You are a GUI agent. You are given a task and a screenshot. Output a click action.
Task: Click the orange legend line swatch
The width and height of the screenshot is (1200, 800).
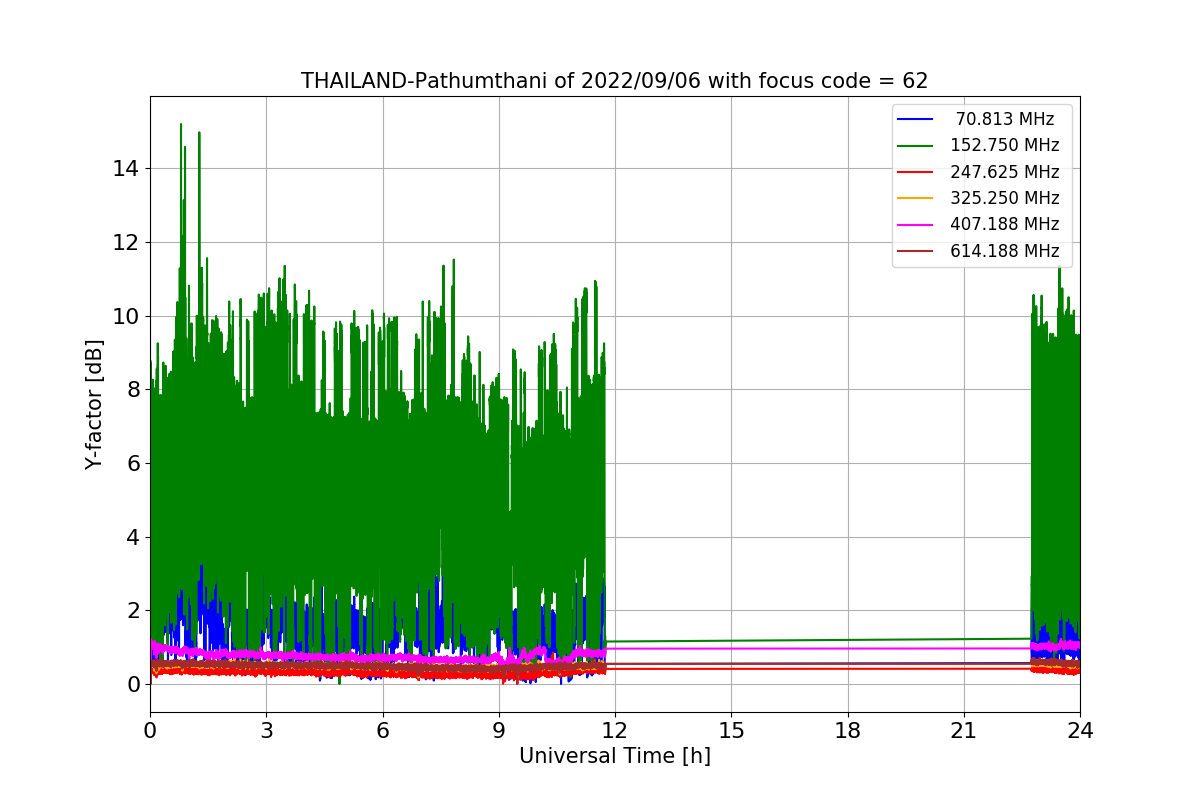915,198
